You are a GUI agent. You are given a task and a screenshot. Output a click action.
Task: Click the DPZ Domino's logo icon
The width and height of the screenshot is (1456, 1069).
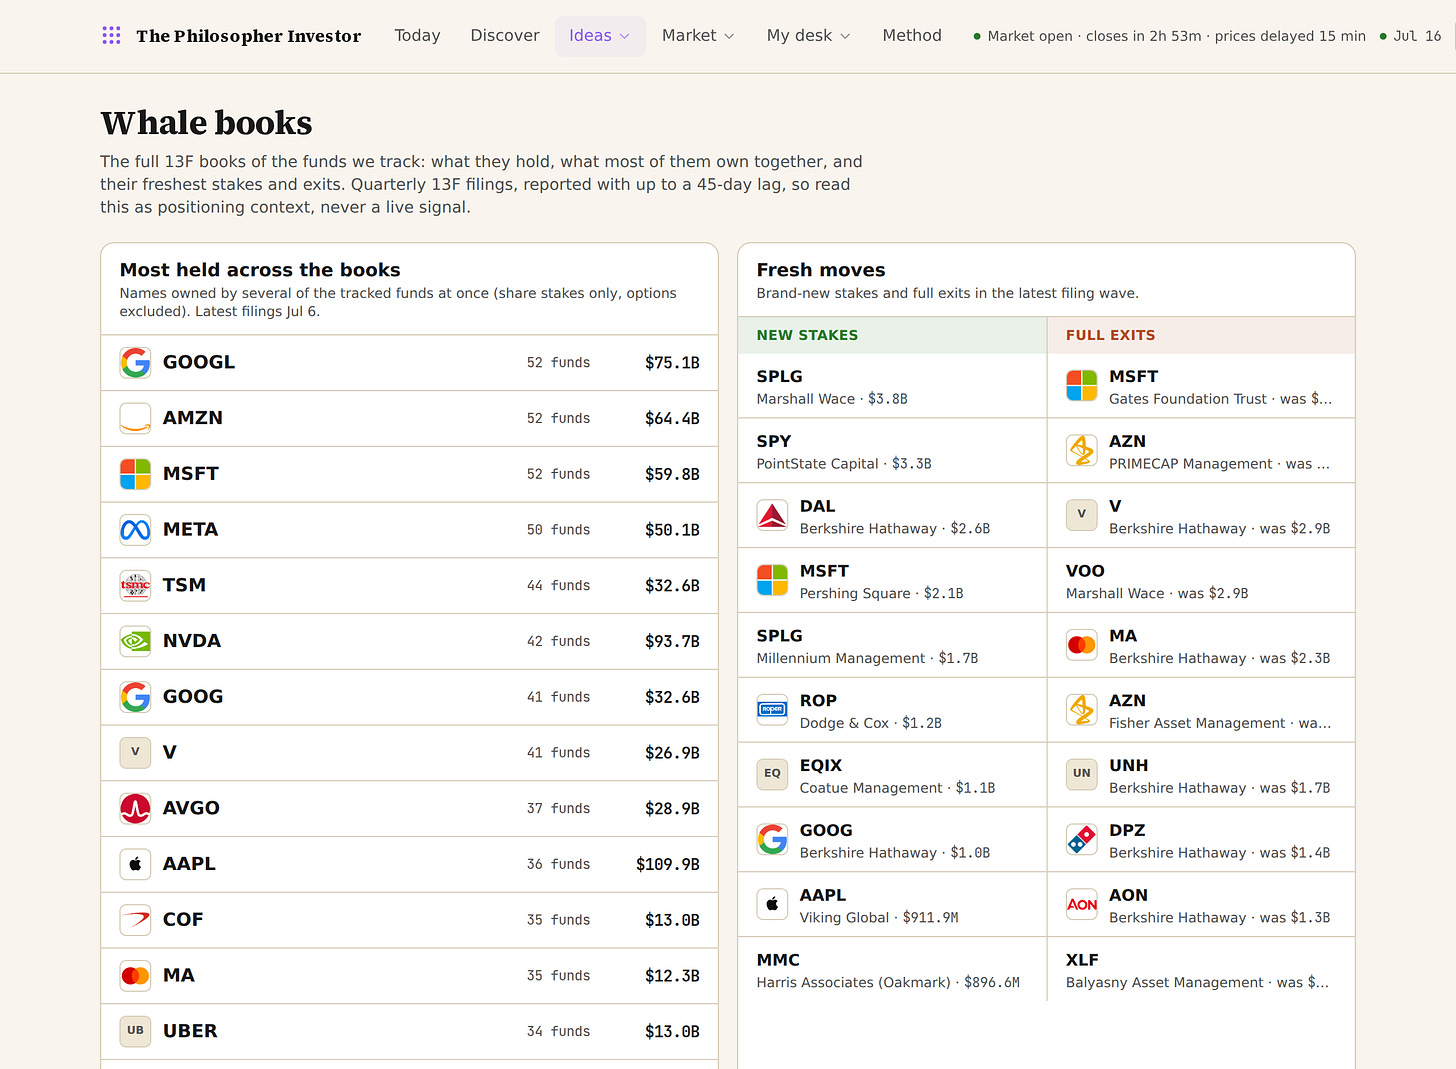[1082, 839]
